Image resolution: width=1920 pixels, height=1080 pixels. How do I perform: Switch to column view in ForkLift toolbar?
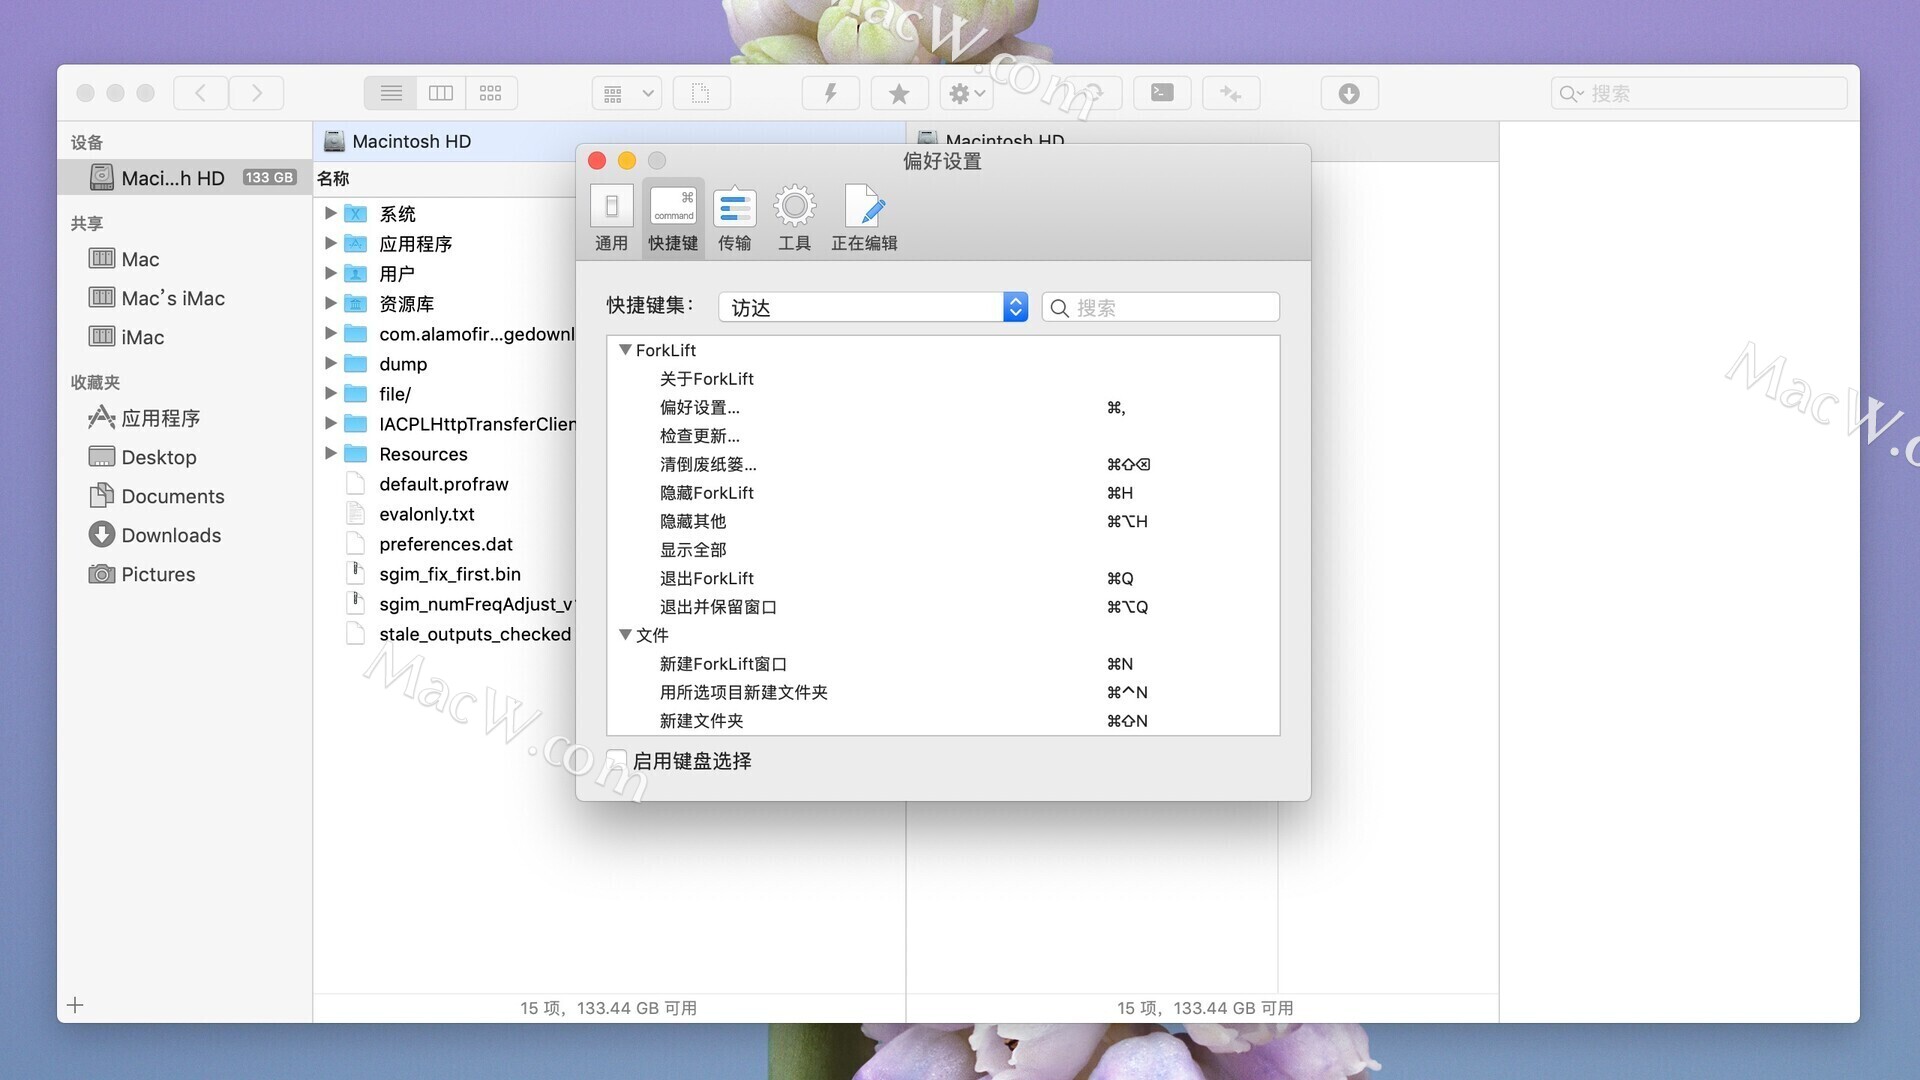point(441,93)
